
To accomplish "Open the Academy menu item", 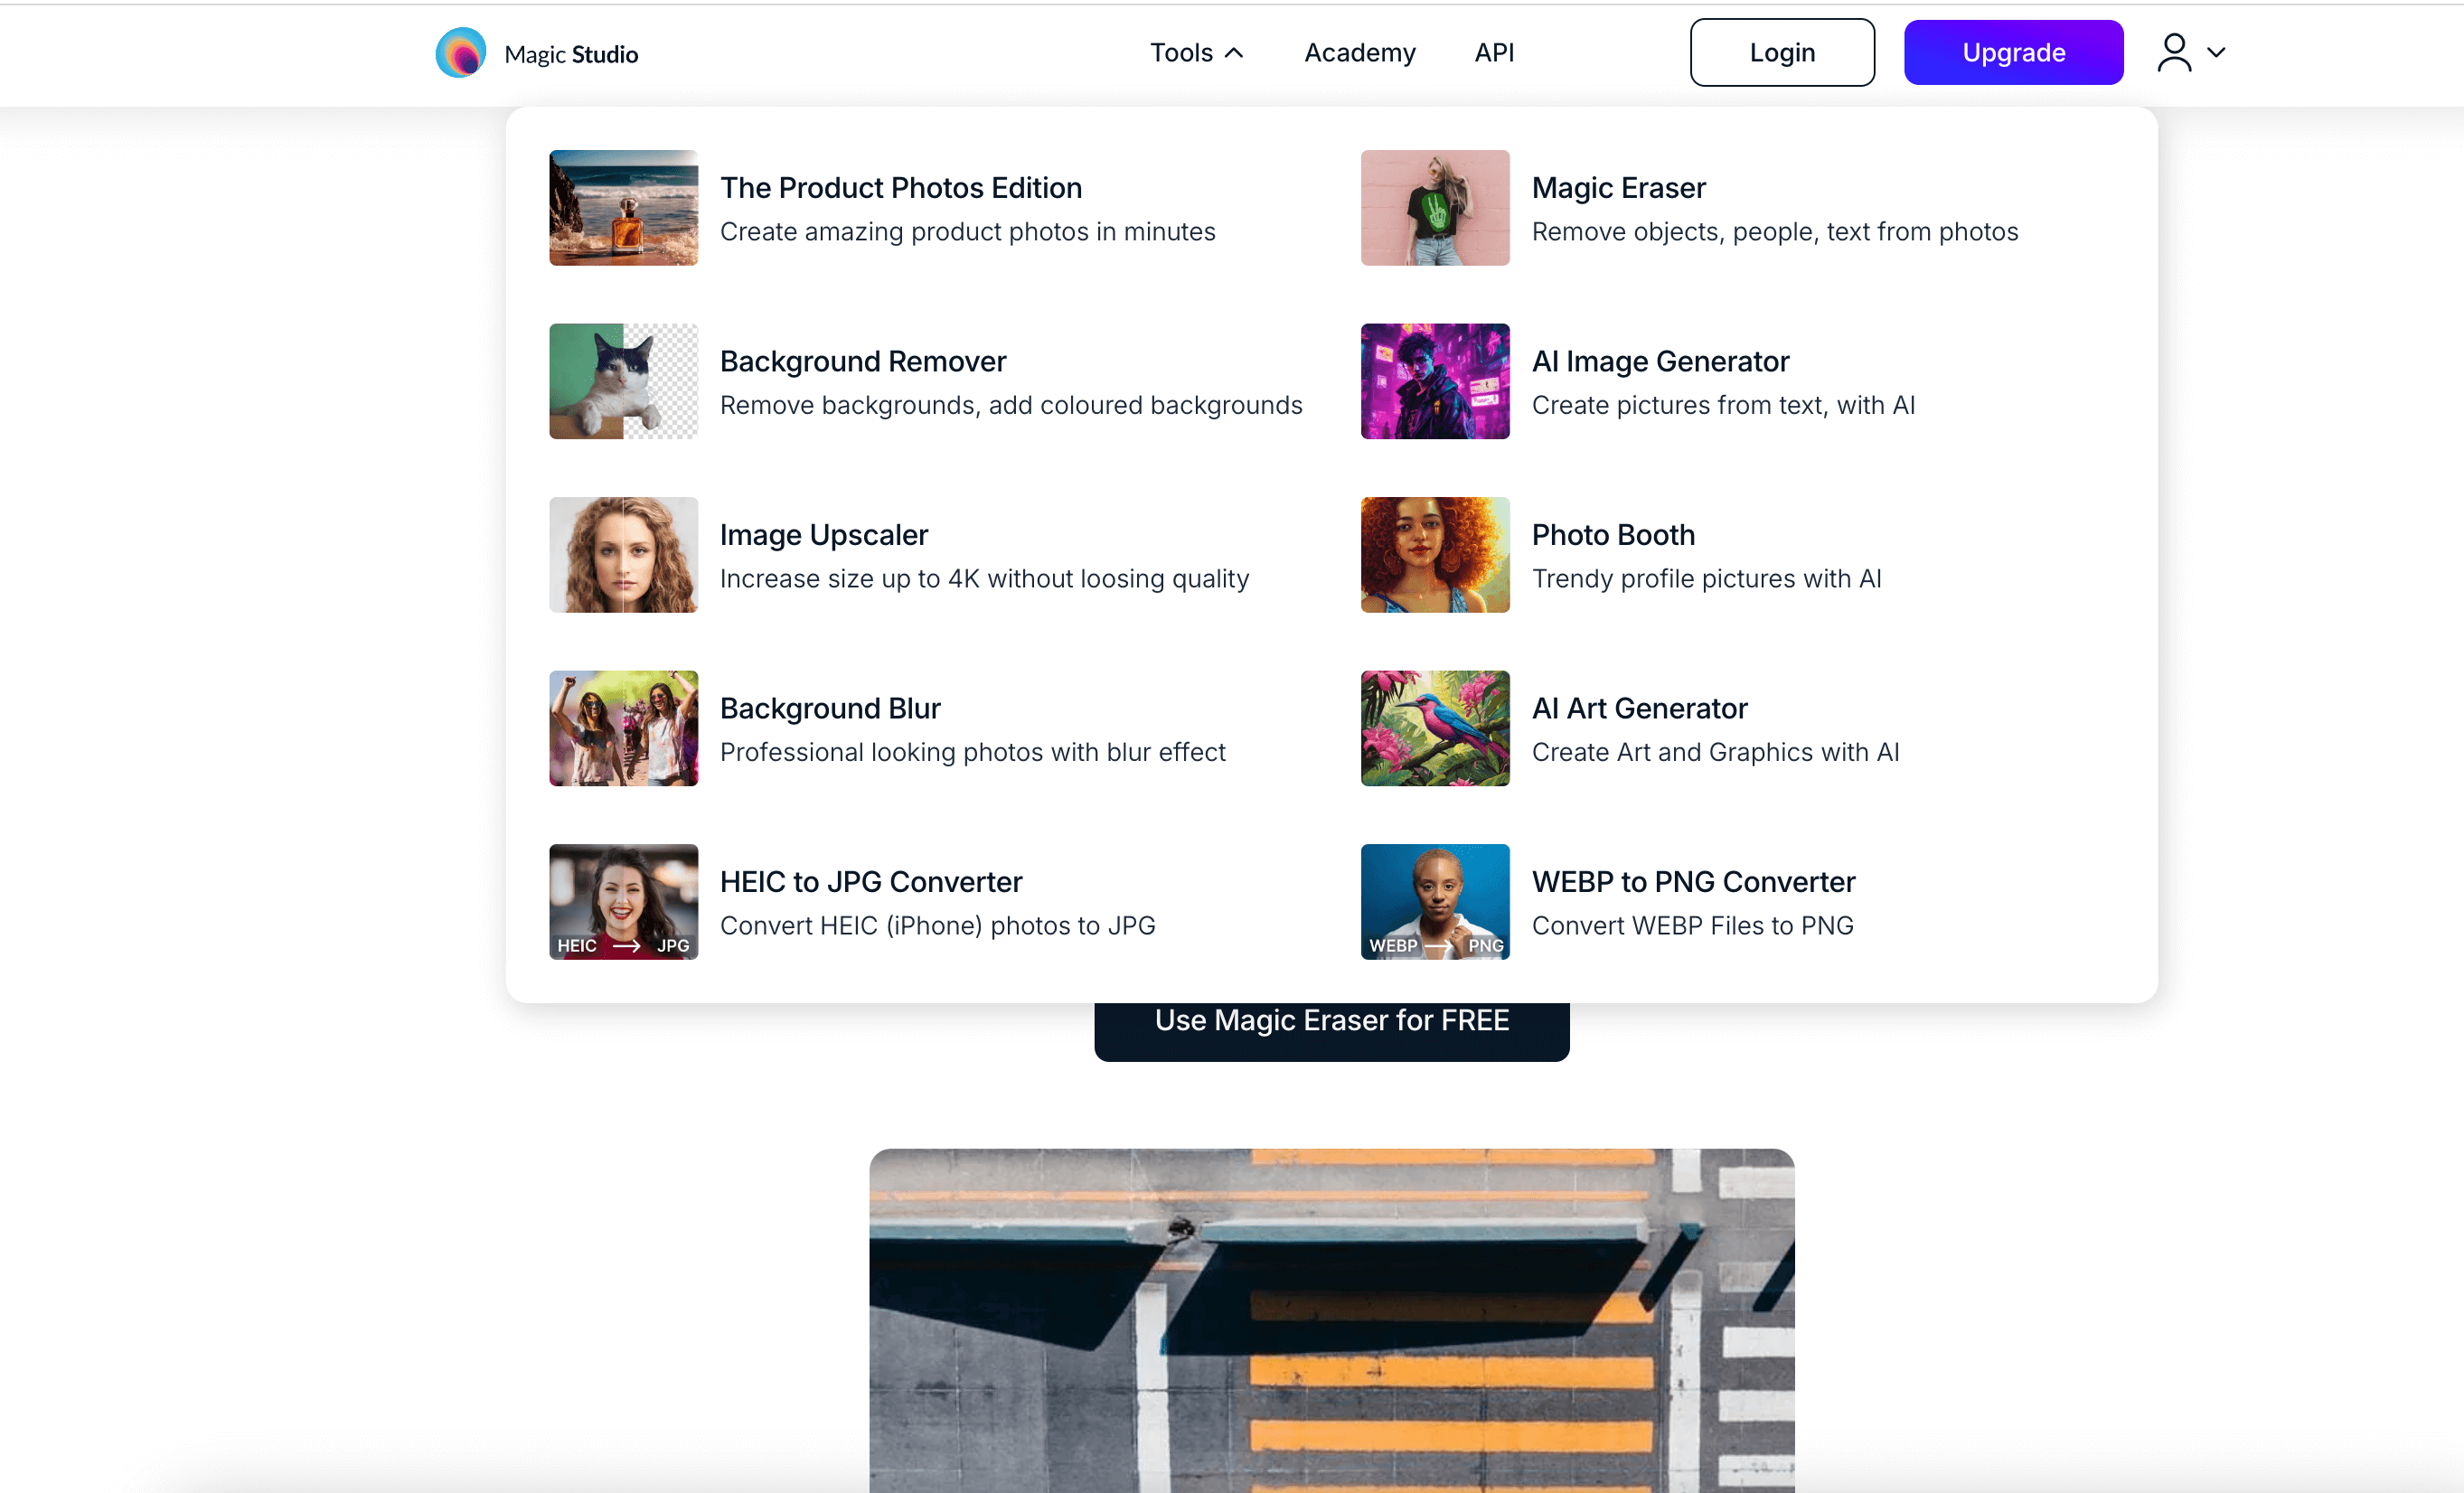I will [x=1359, y=53].
